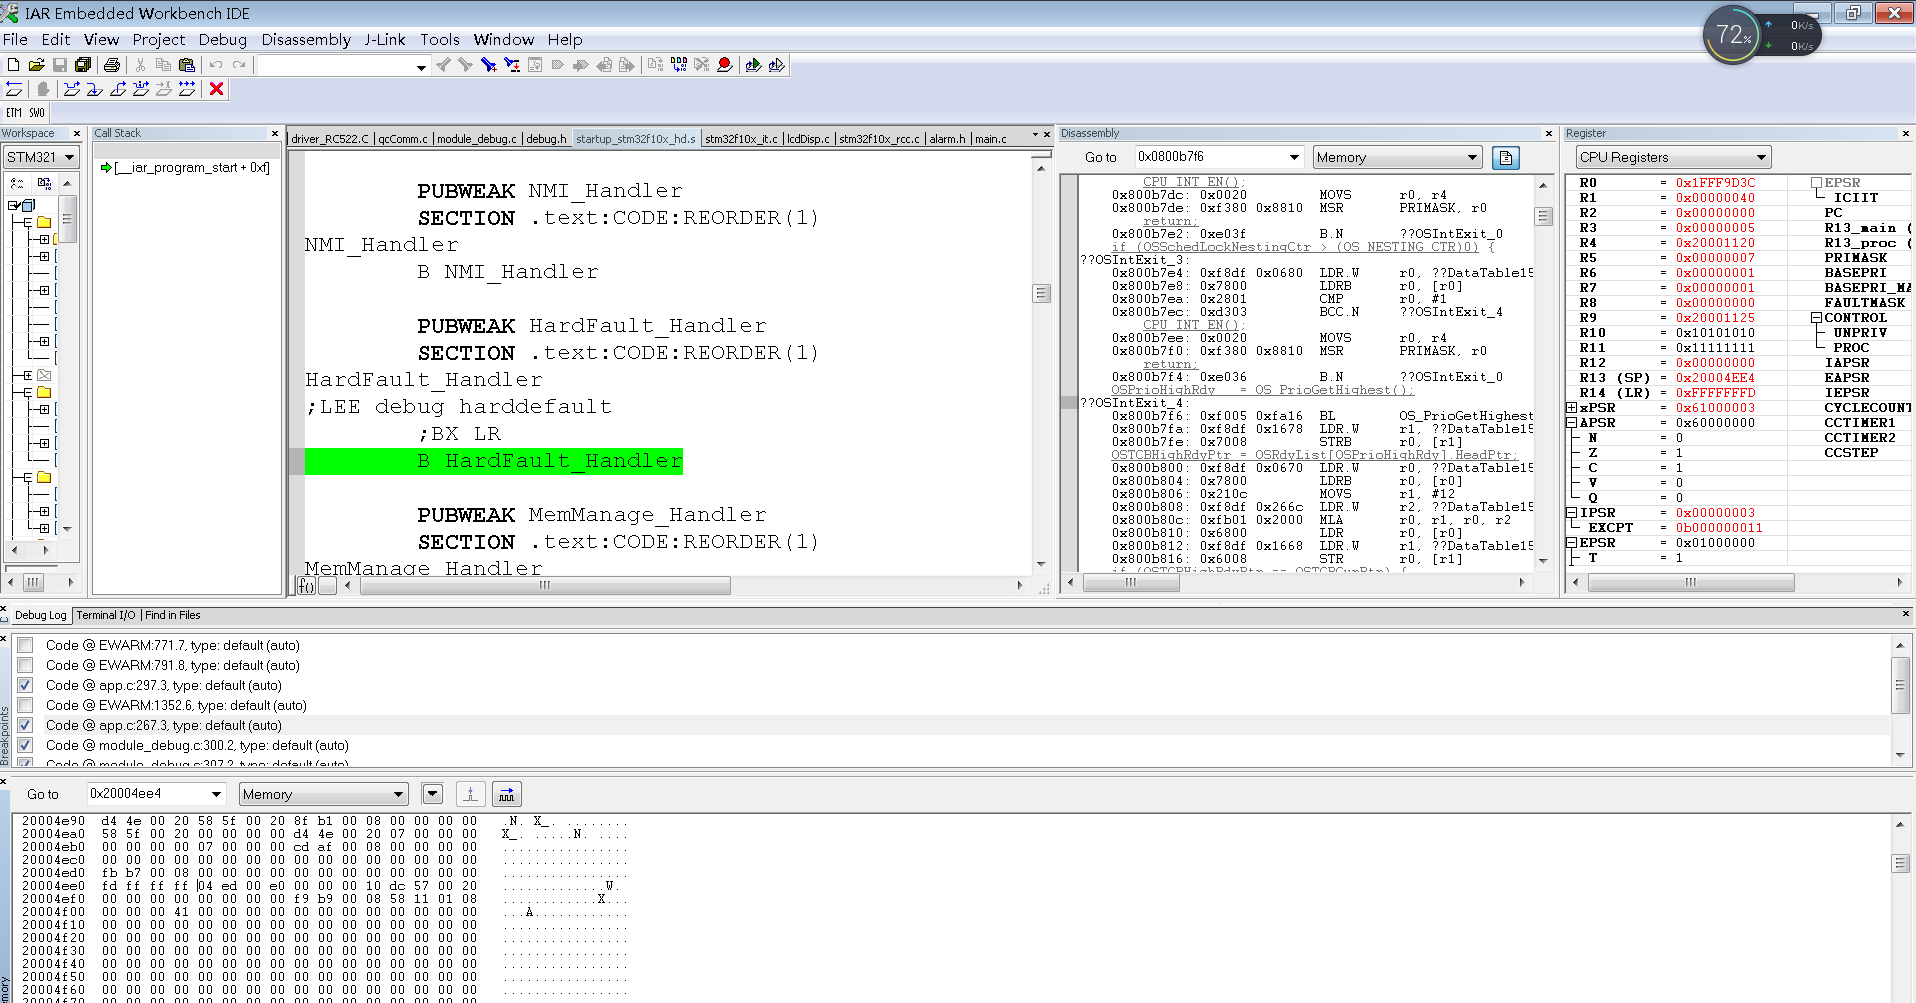The height and width of the screenshot is (1003, 1916).
Task: Select the __iar_program_start call stack entry
Action: click(x=191, y=167)
